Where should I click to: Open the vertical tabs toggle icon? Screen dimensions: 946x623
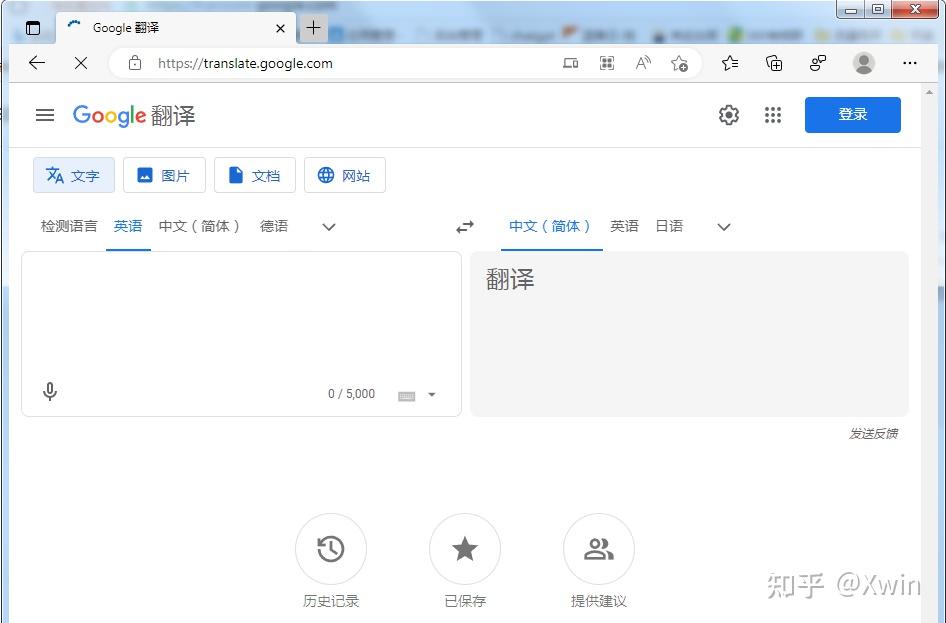[33, 28]
